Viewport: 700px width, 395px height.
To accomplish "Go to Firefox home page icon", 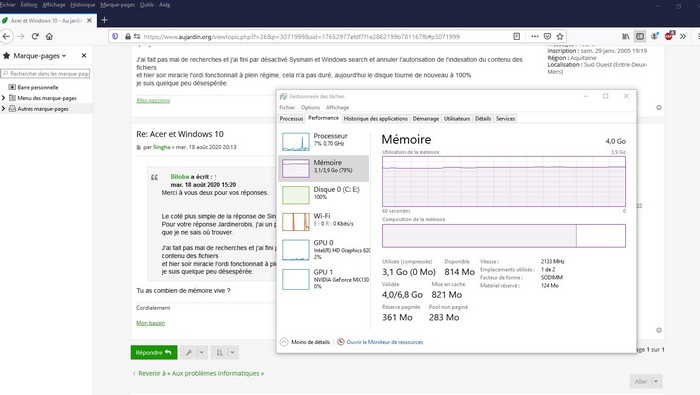I will pos(49,37).
